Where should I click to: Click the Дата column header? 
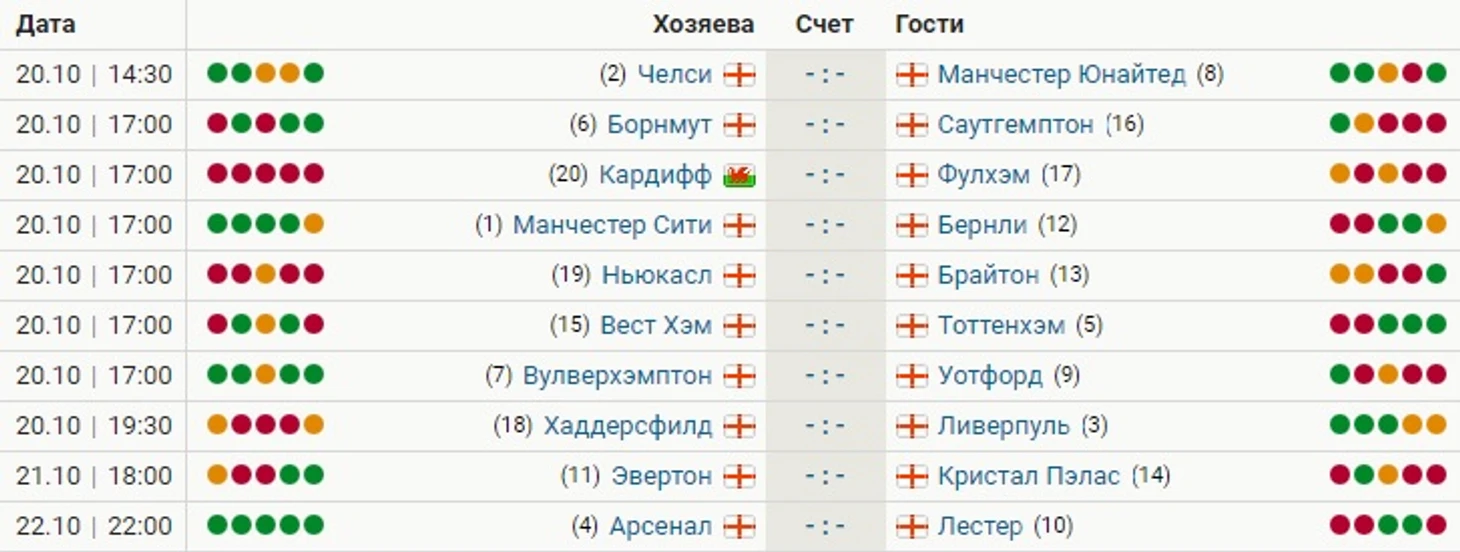click(46, 24)
